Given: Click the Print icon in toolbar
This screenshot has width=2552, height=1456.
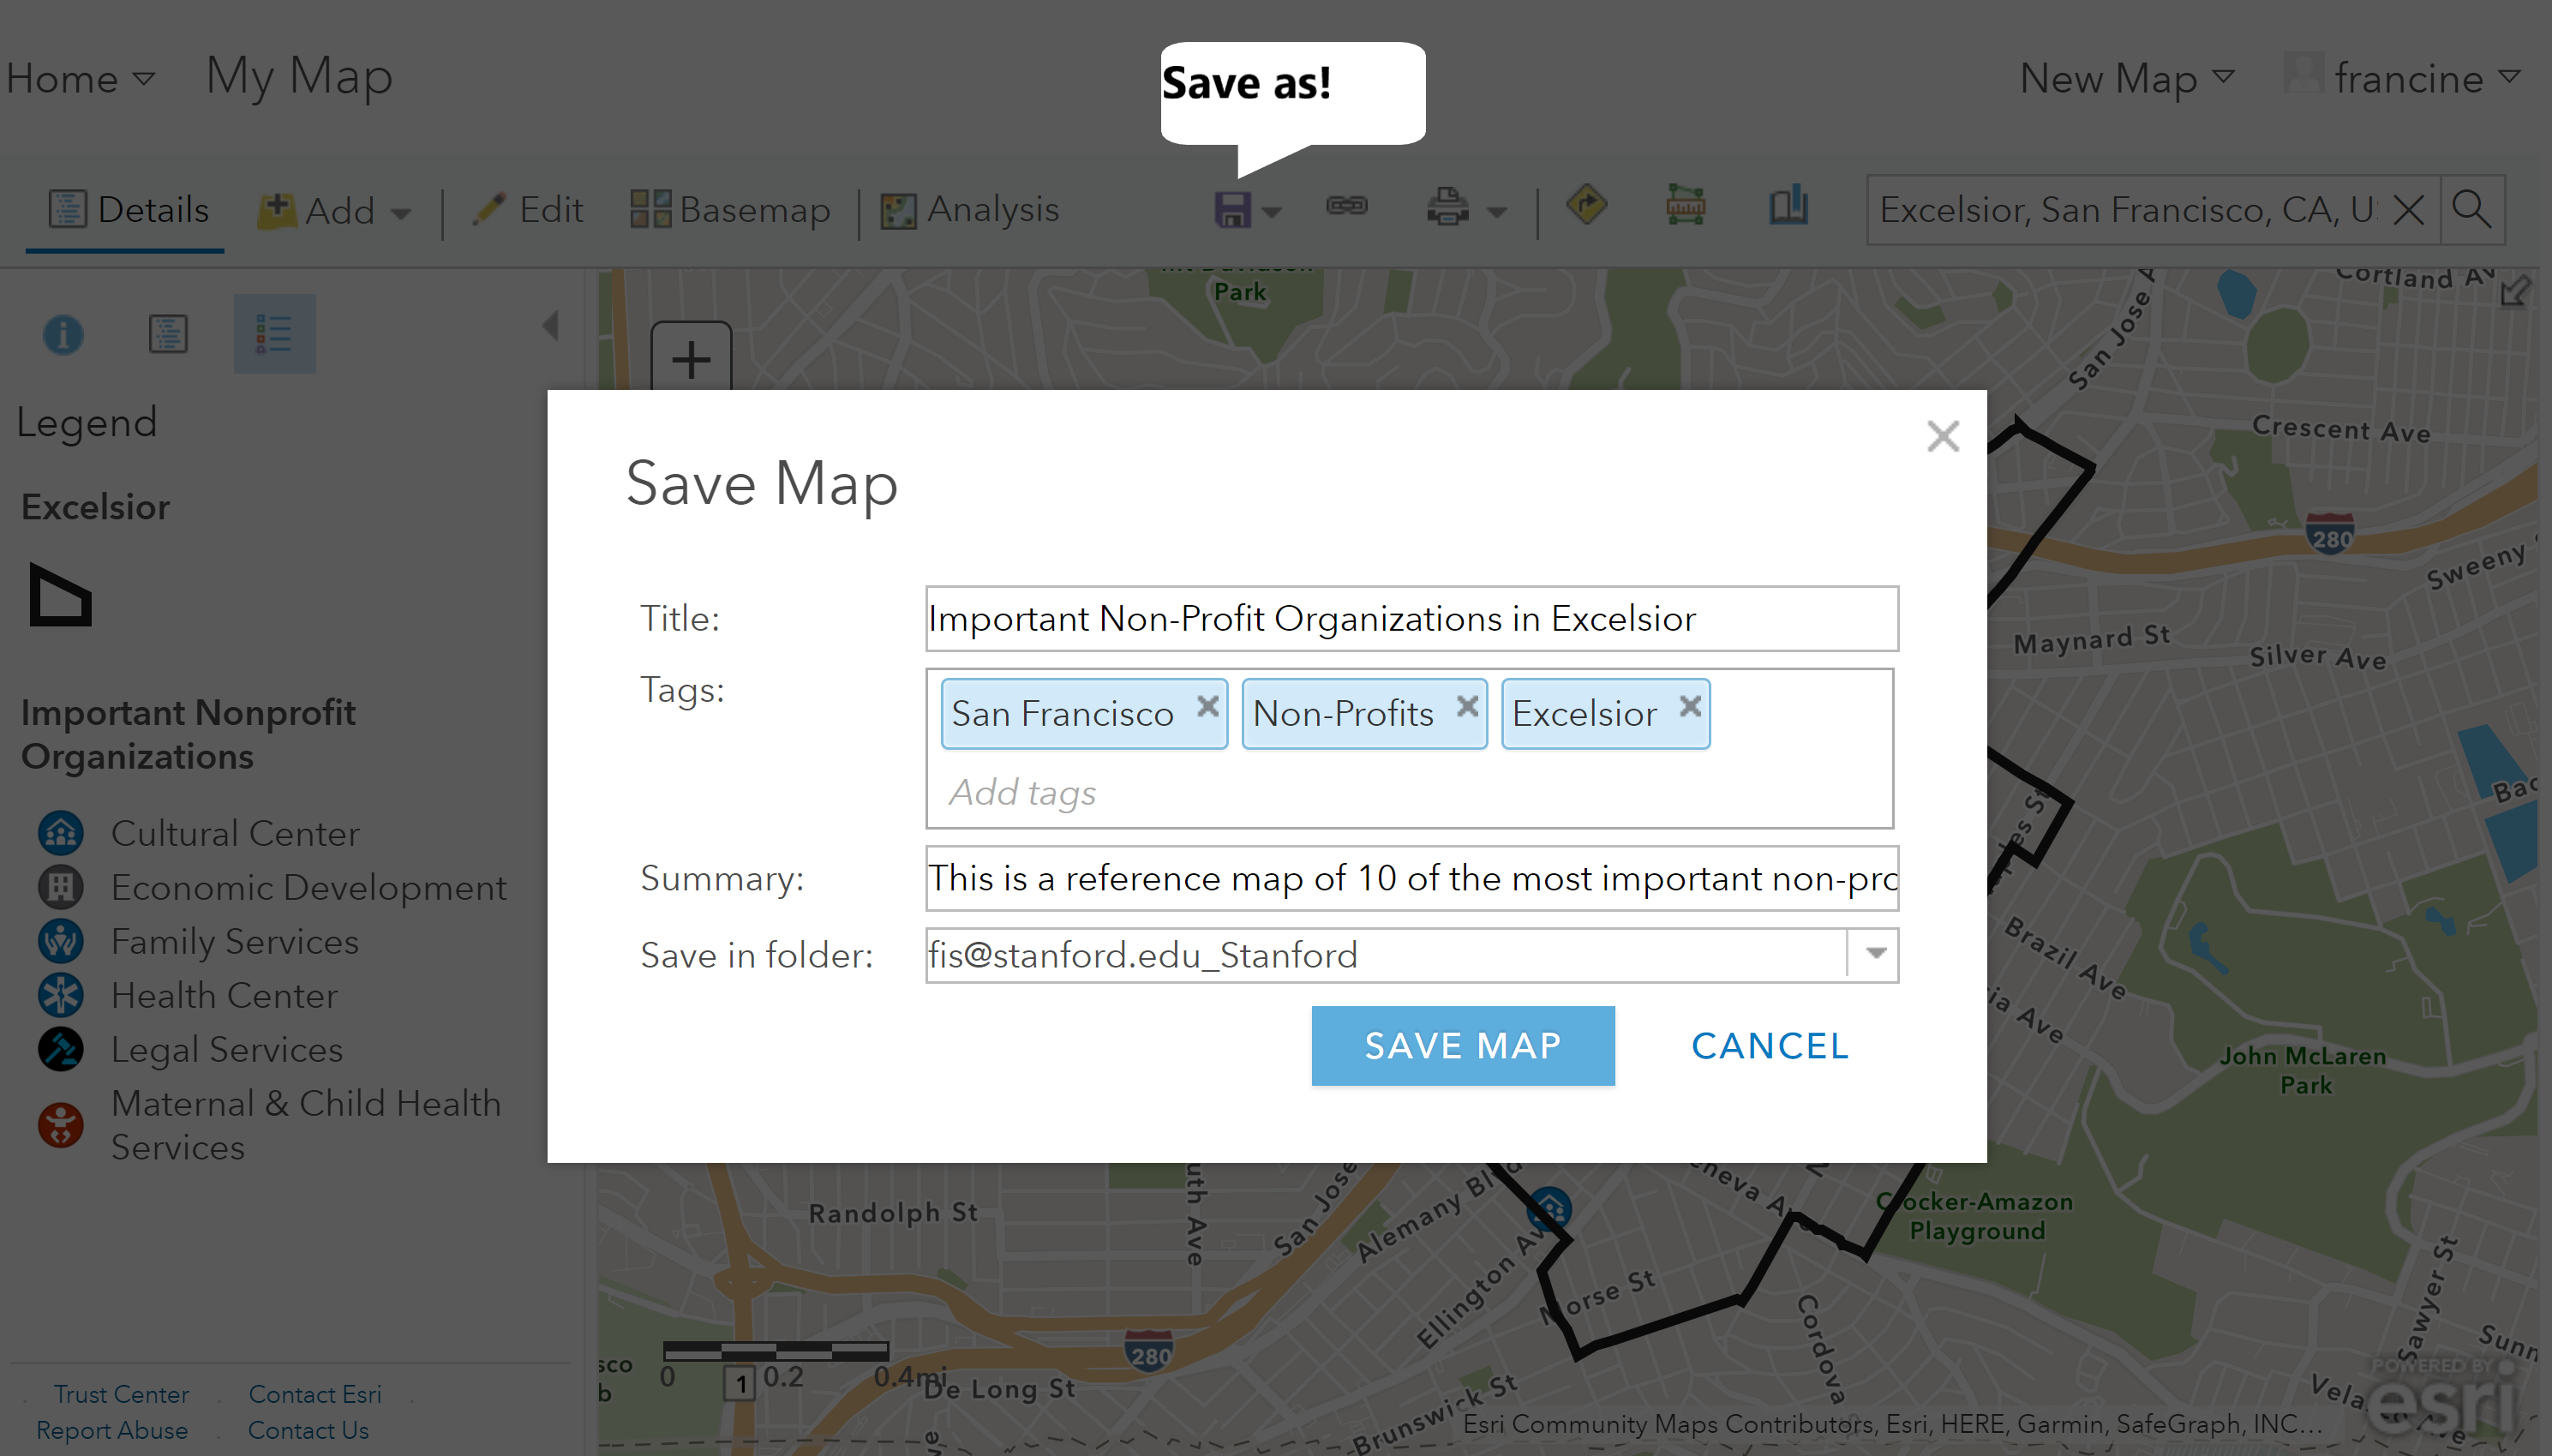Looking at the screenshot, I should [1447, 208].
